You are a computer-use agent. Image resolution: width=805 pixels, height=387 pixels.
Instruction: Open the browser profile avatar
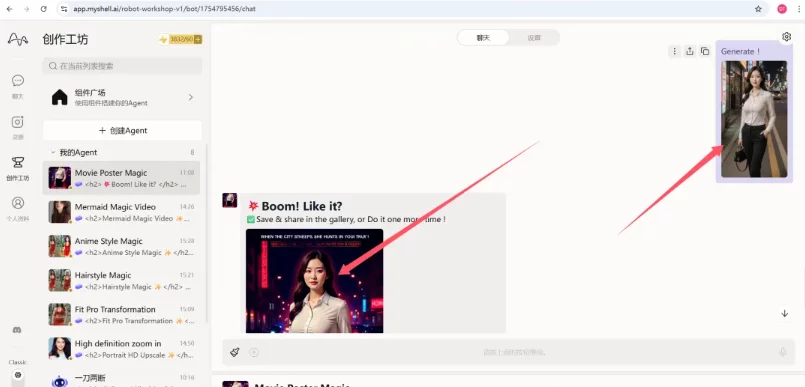pyautogui.click(x=782, y=9)
